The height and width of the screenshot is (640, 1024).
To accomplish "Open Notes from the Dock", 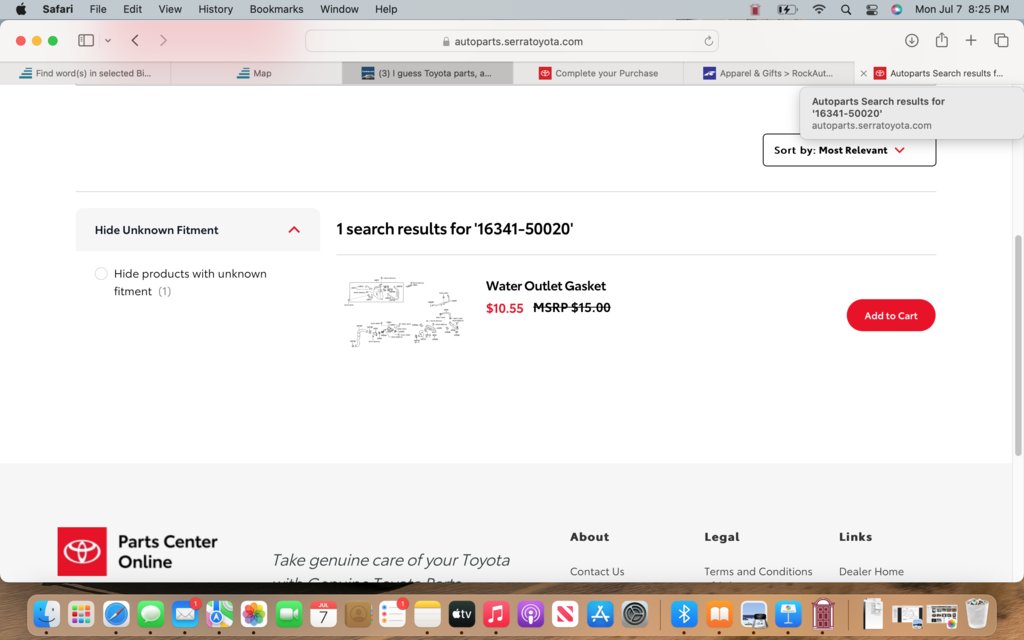I will (427, 614).
